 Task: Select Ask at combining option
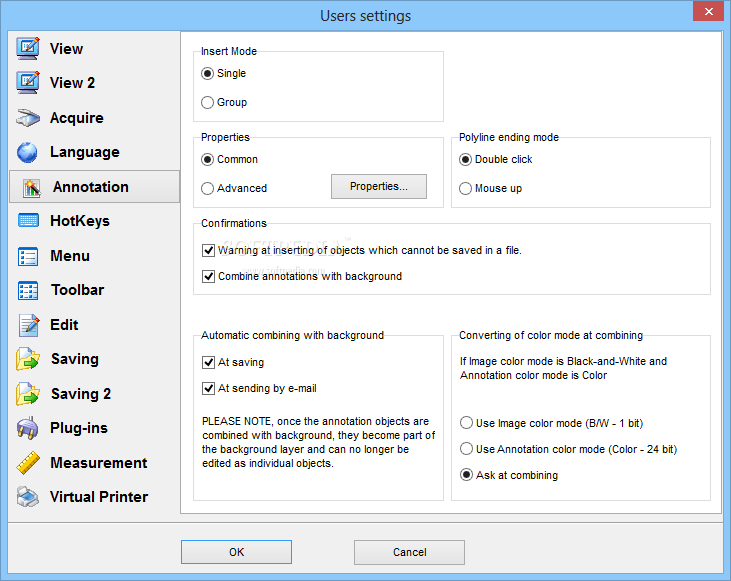point(466,475)
